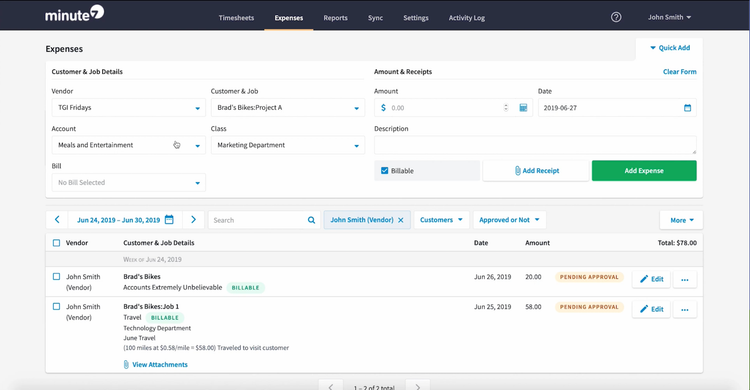Go to the Timesheets tab
This screenshot has height=390, width=750.
pos(236,18)
